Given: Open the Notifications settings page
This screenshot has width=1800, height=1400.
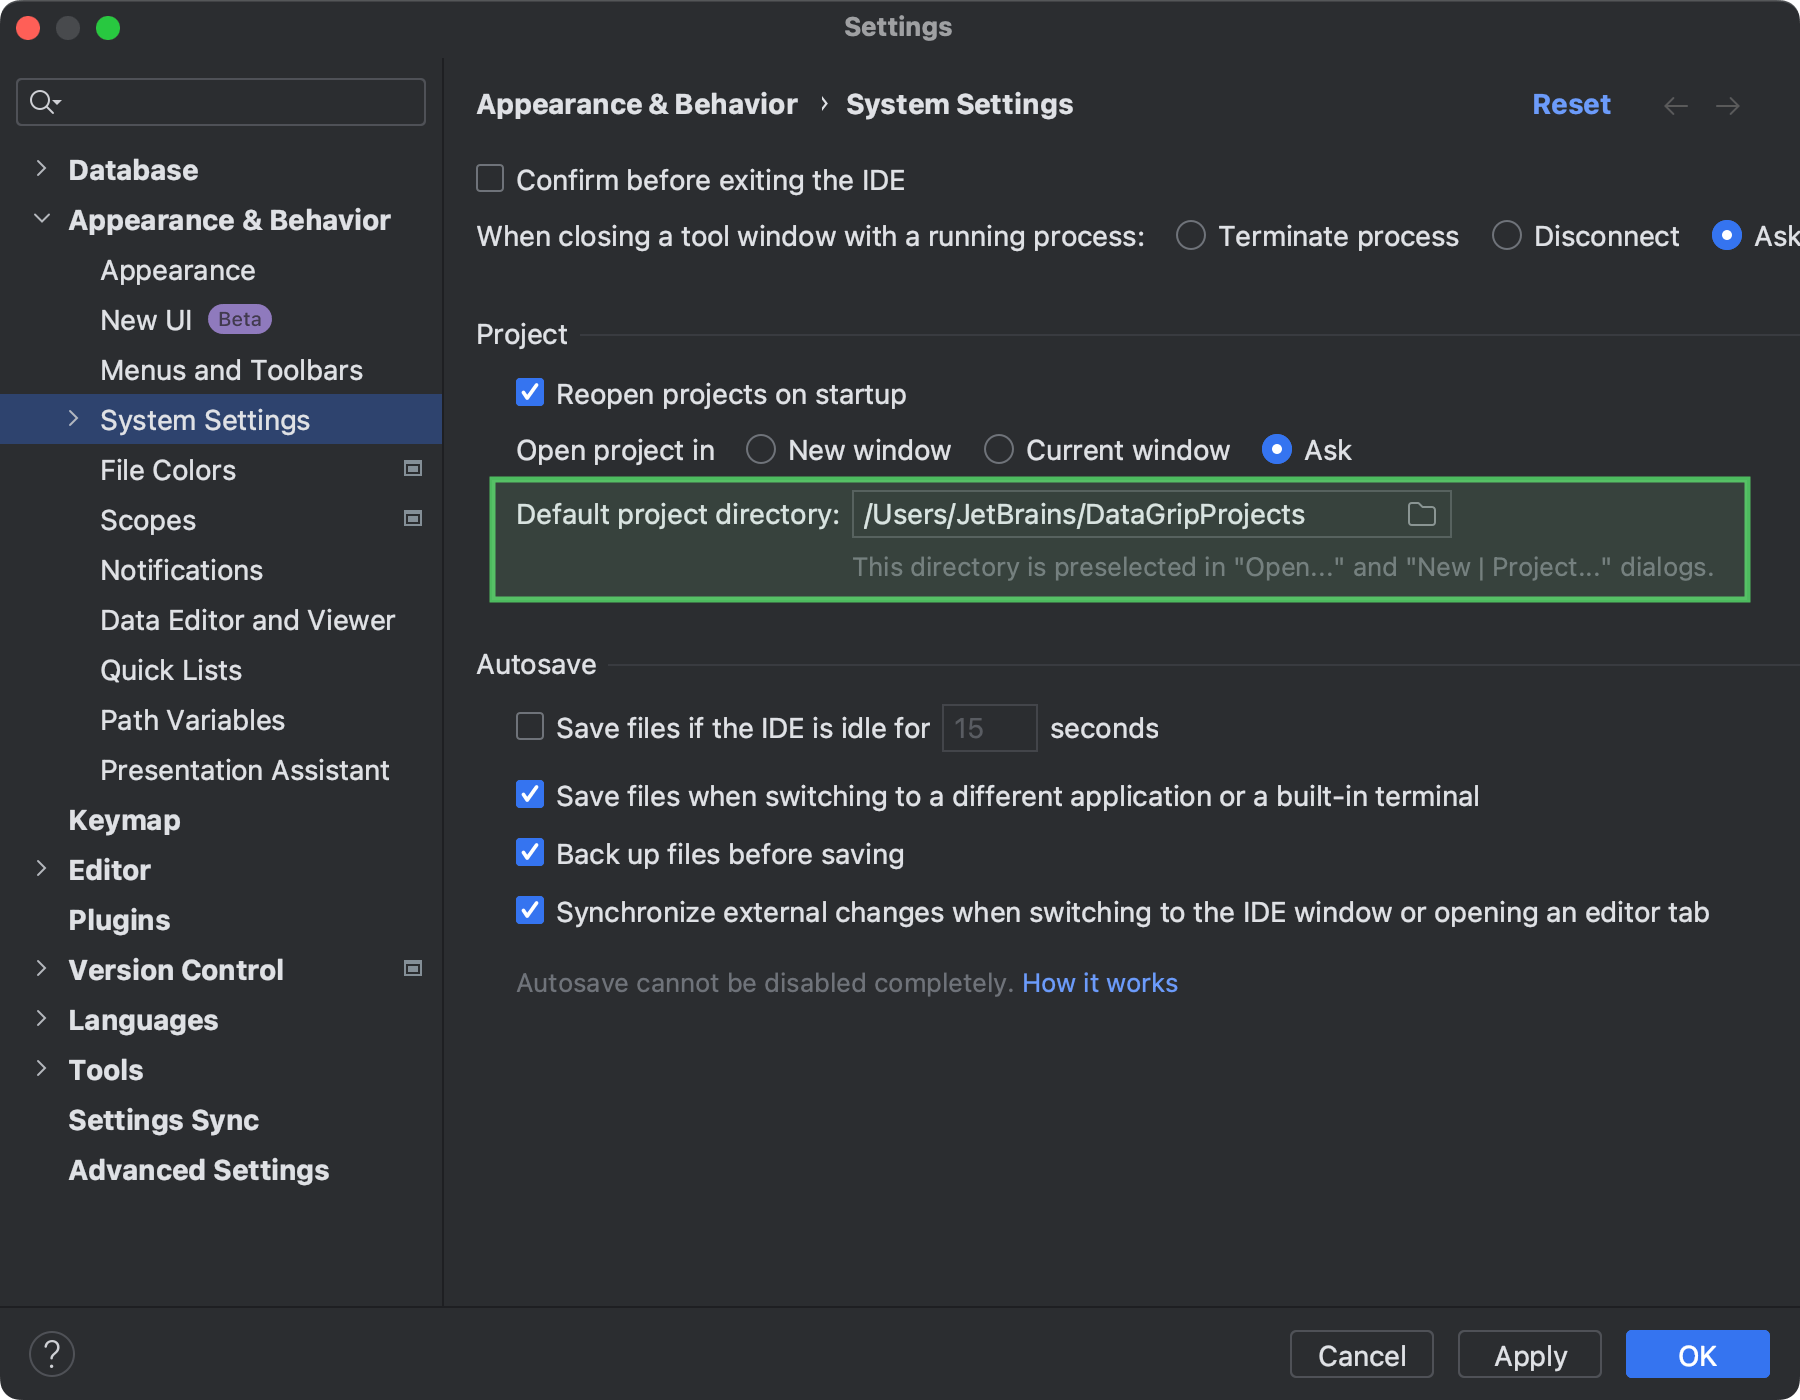Looking at the screenshot, I should click(x=181, y=569).
